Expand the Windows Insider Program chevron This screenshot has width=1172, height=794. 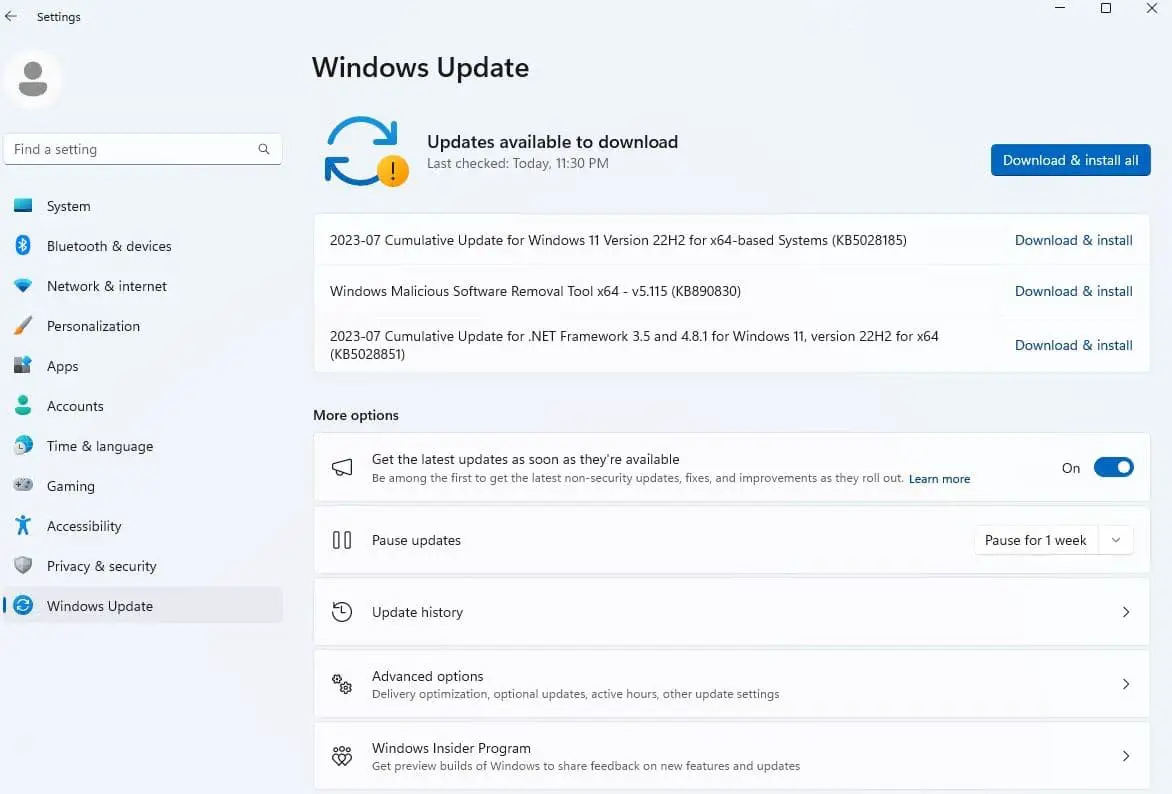(1126, 756)
